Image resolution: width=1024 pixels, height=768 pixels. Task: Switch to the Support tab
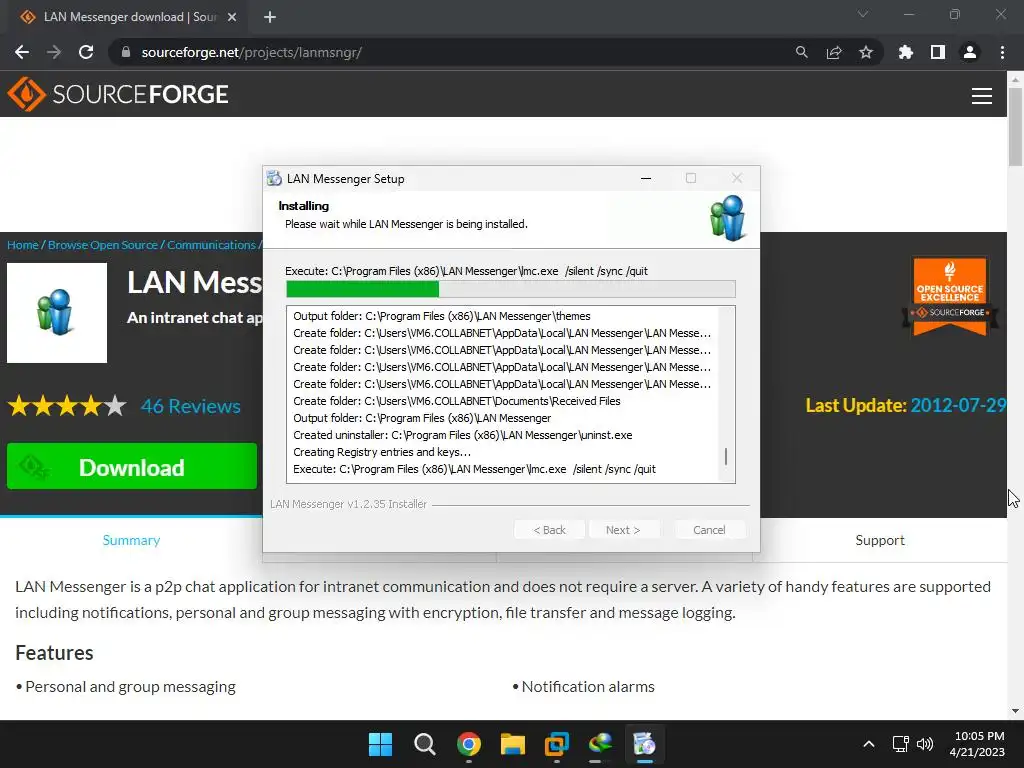(880, 540)
